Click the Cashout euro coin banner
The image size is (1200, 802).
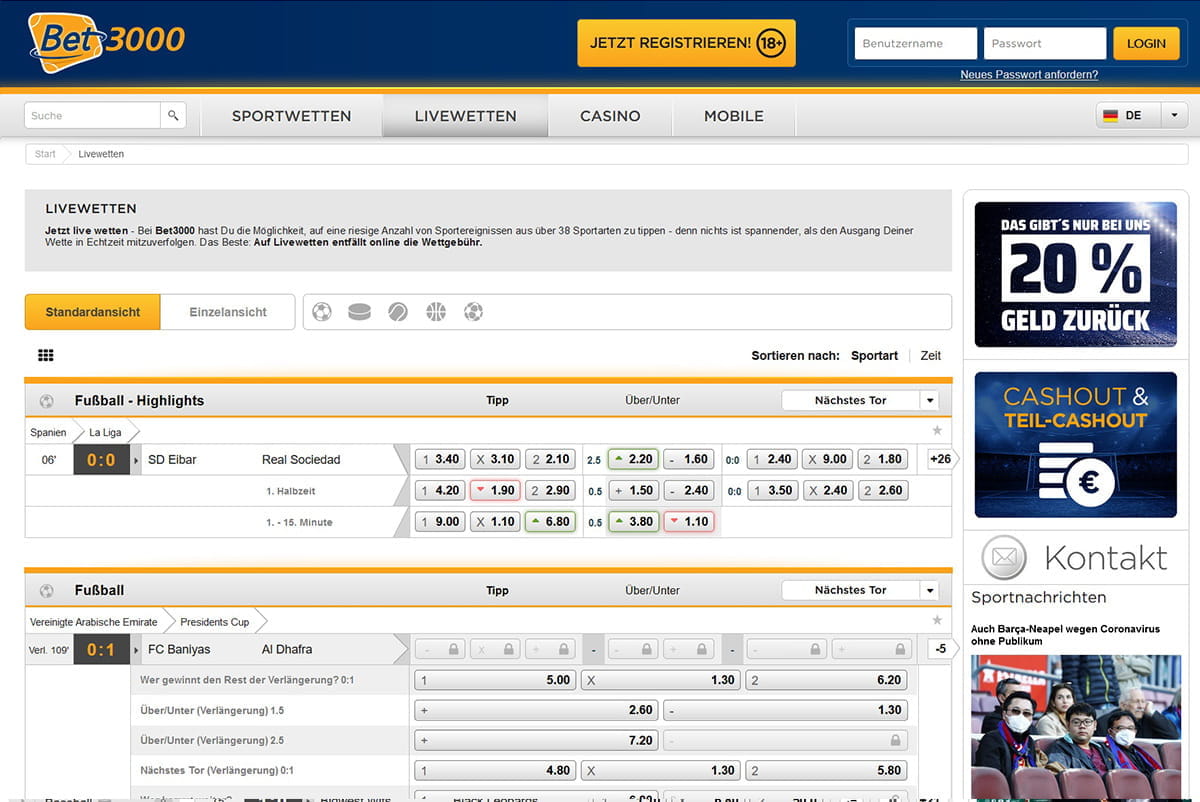pyautogui.click(x=1075, y=445)
